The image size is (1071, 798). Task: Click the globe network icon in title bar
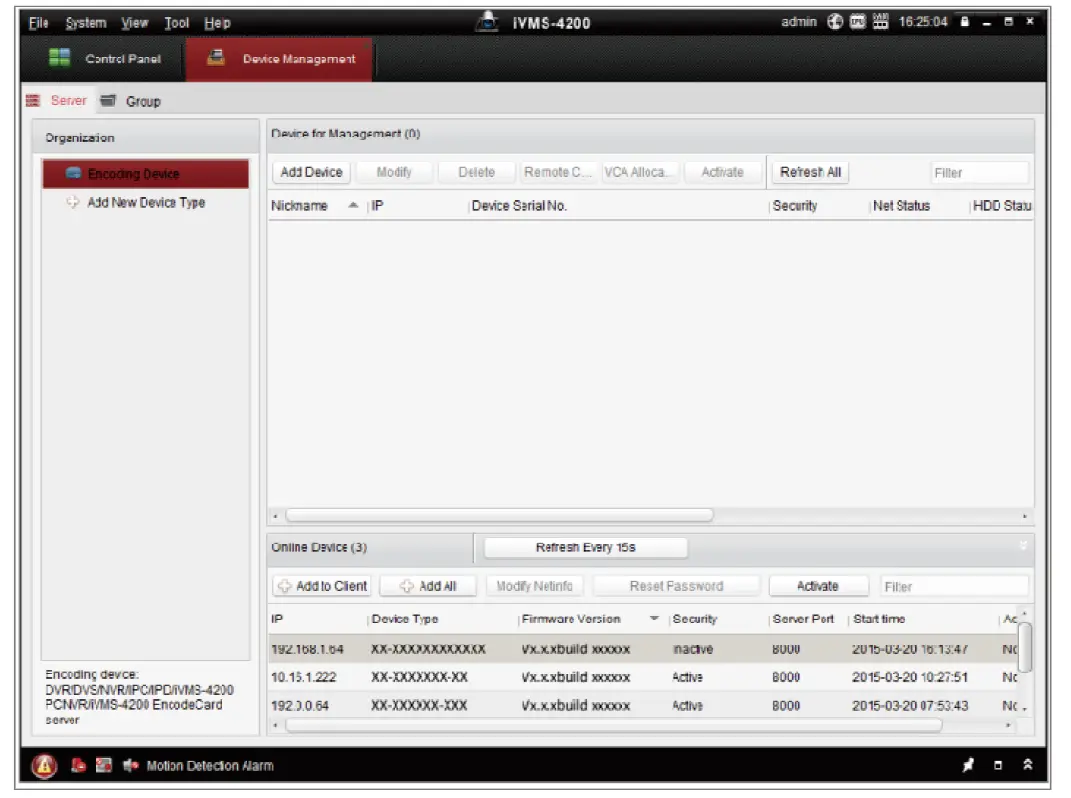(x=836, y=22)
